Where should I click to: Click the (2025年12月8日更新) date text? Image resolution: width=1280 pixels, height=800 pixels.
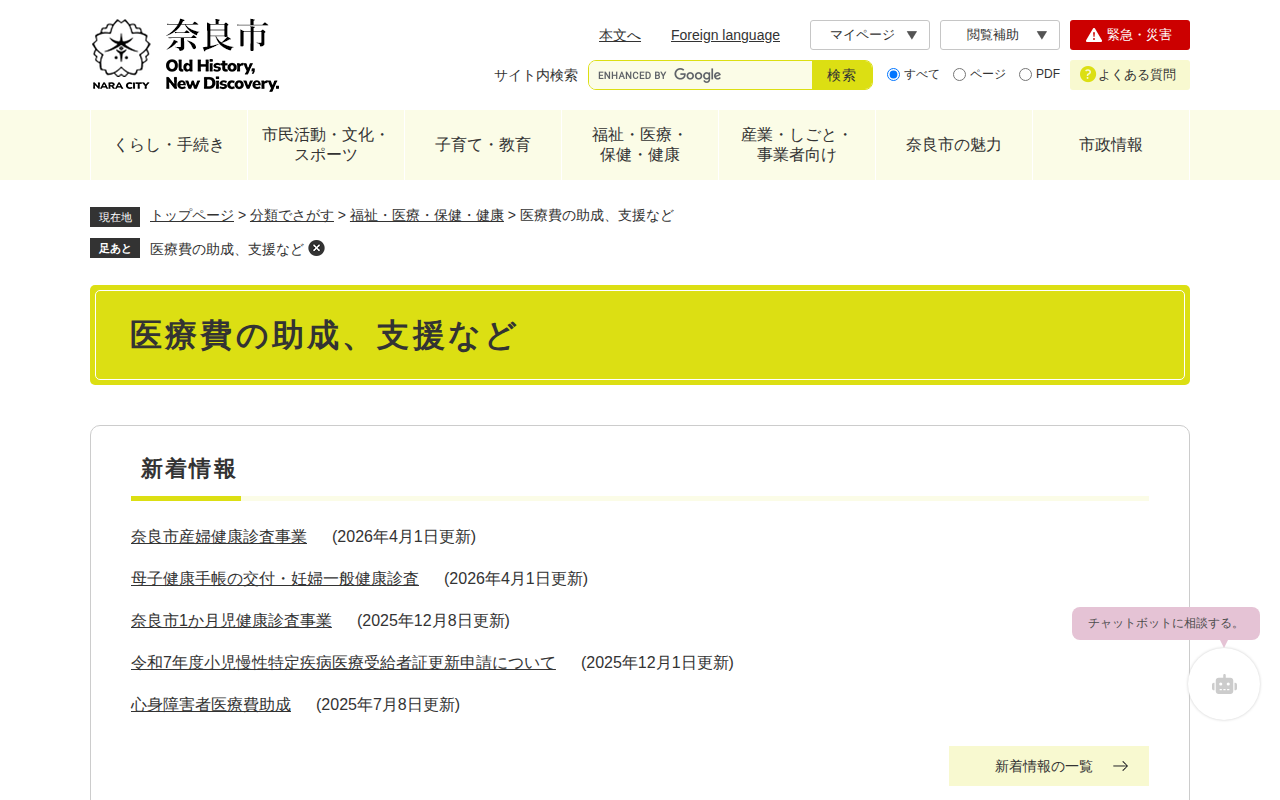coord(433,621)
